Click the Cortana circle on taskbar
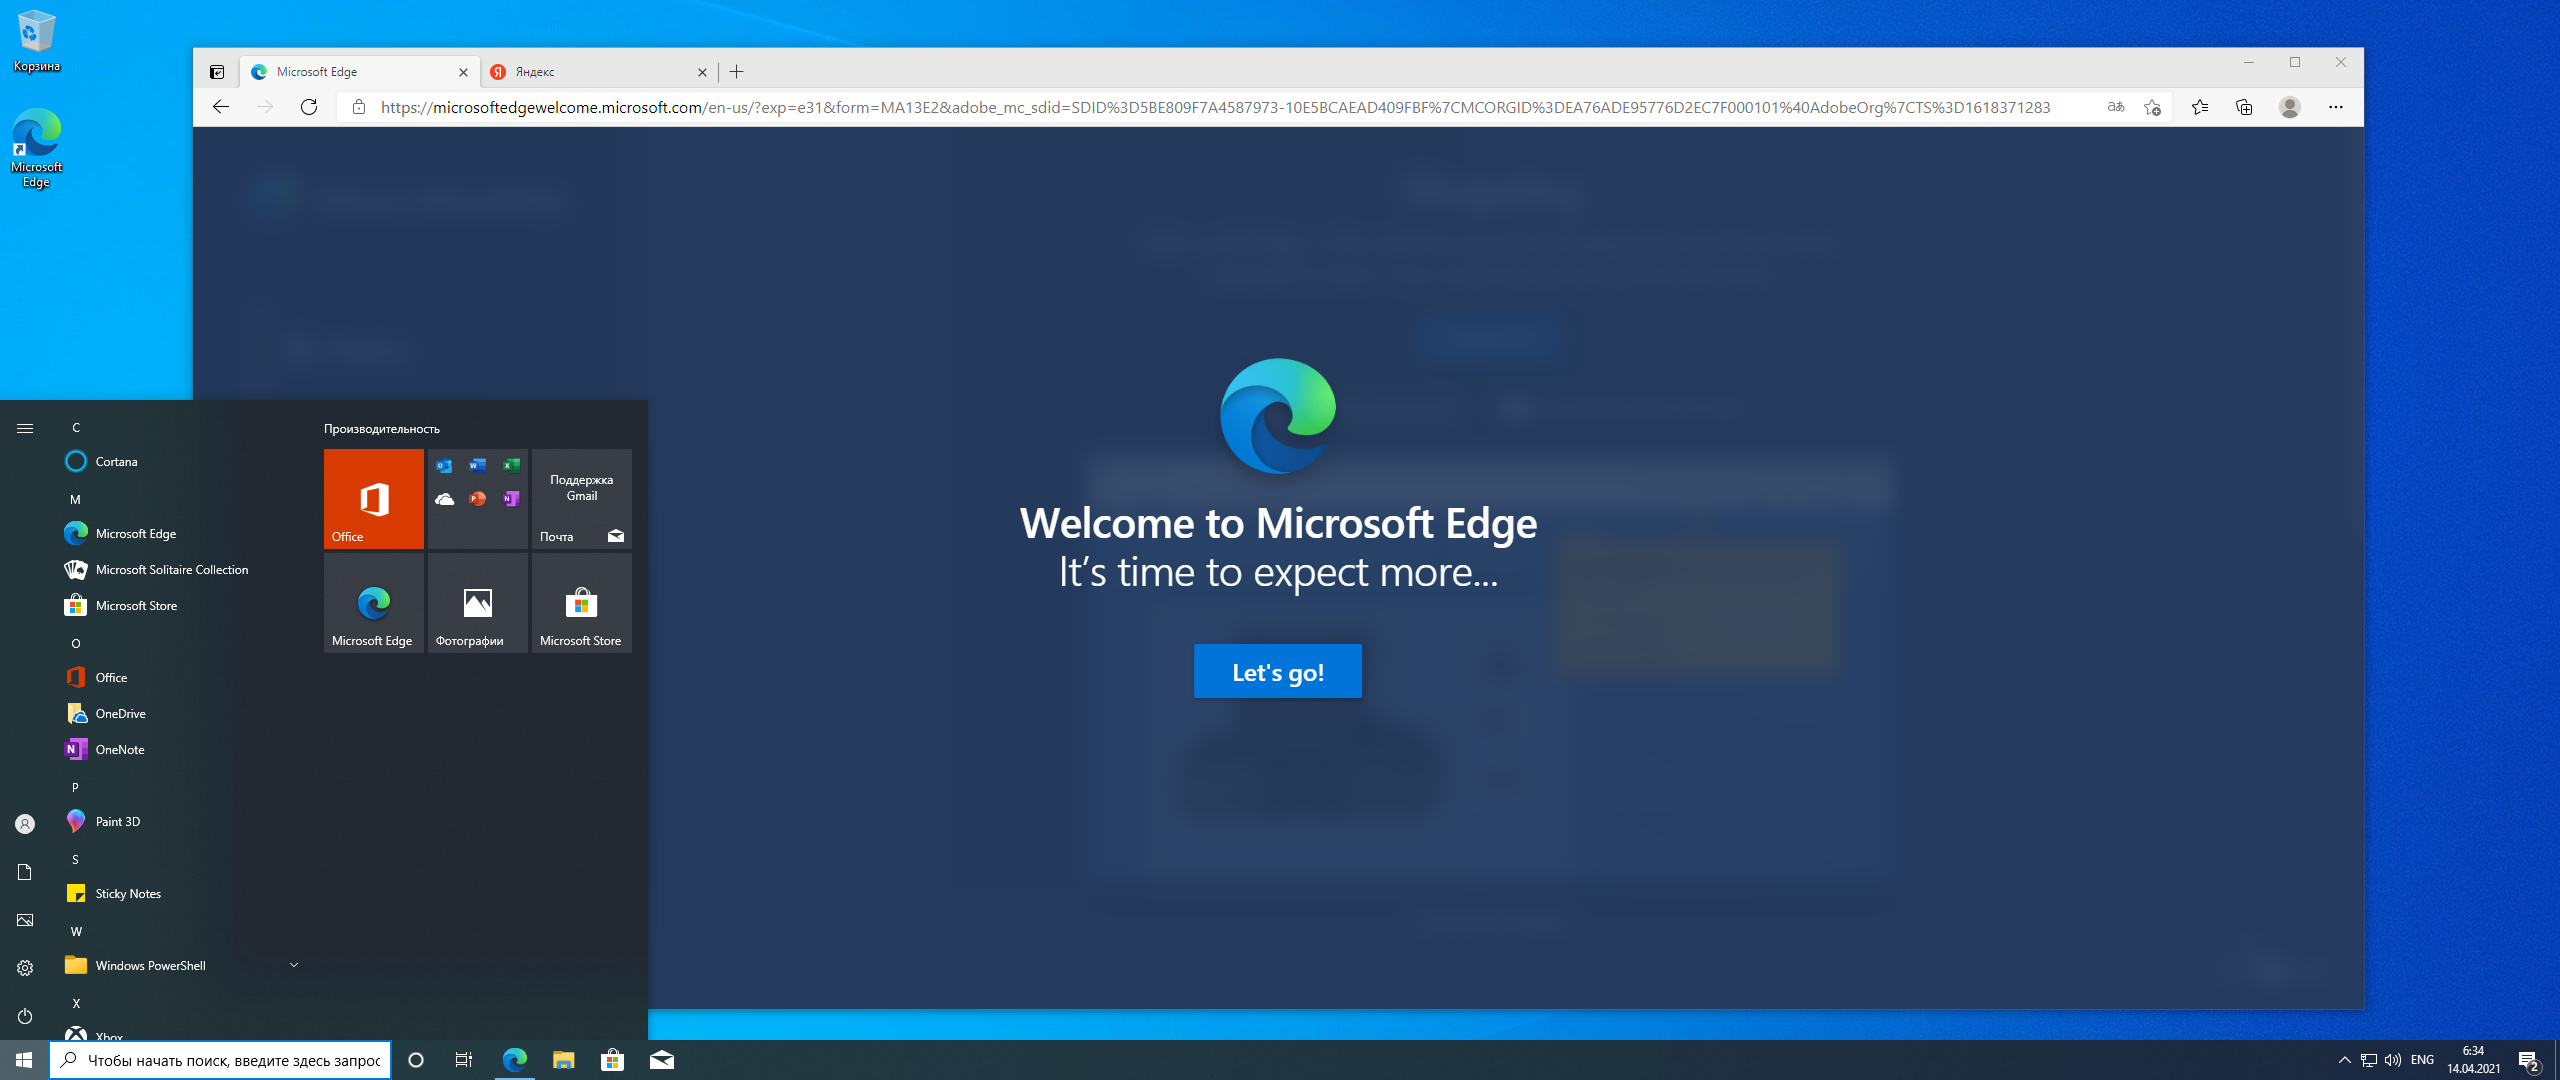 pyautogui.click(x=416, y=1060)
